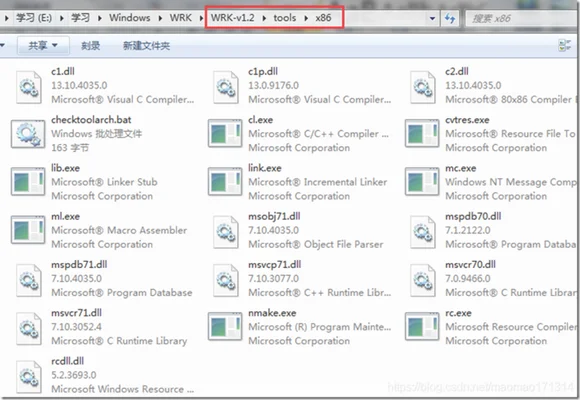This screenshot has height=400, width=580.
Task: Open the 共享 dropdown menu
Action: [43, 46]
